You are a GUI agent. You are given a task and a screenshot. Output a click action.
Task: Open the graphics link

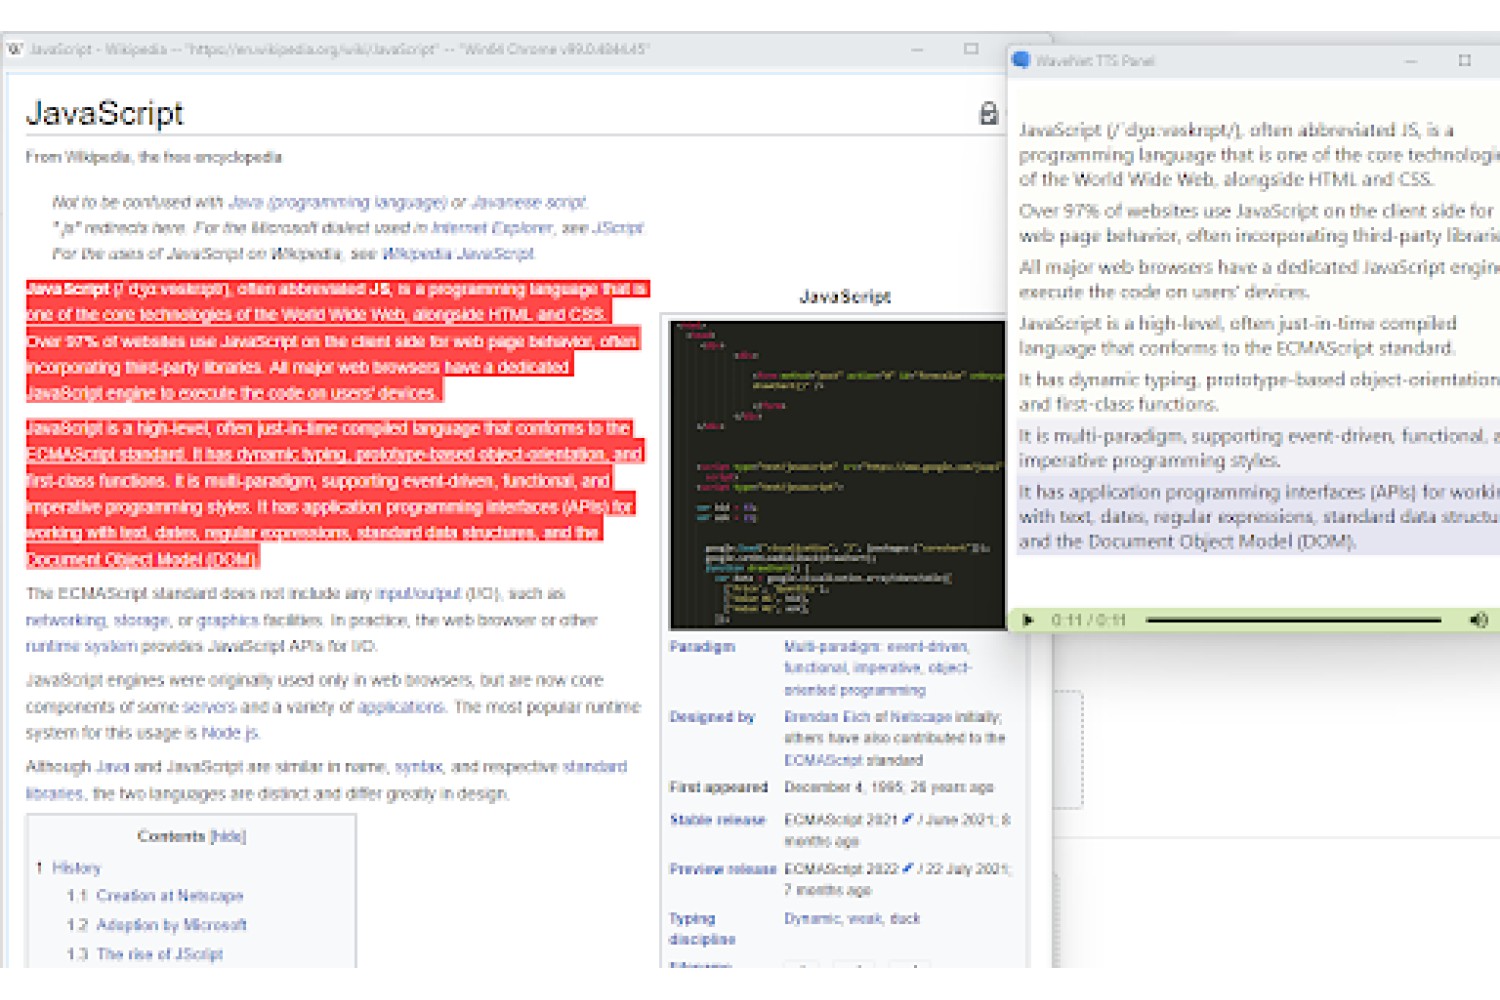click(227, 620)
